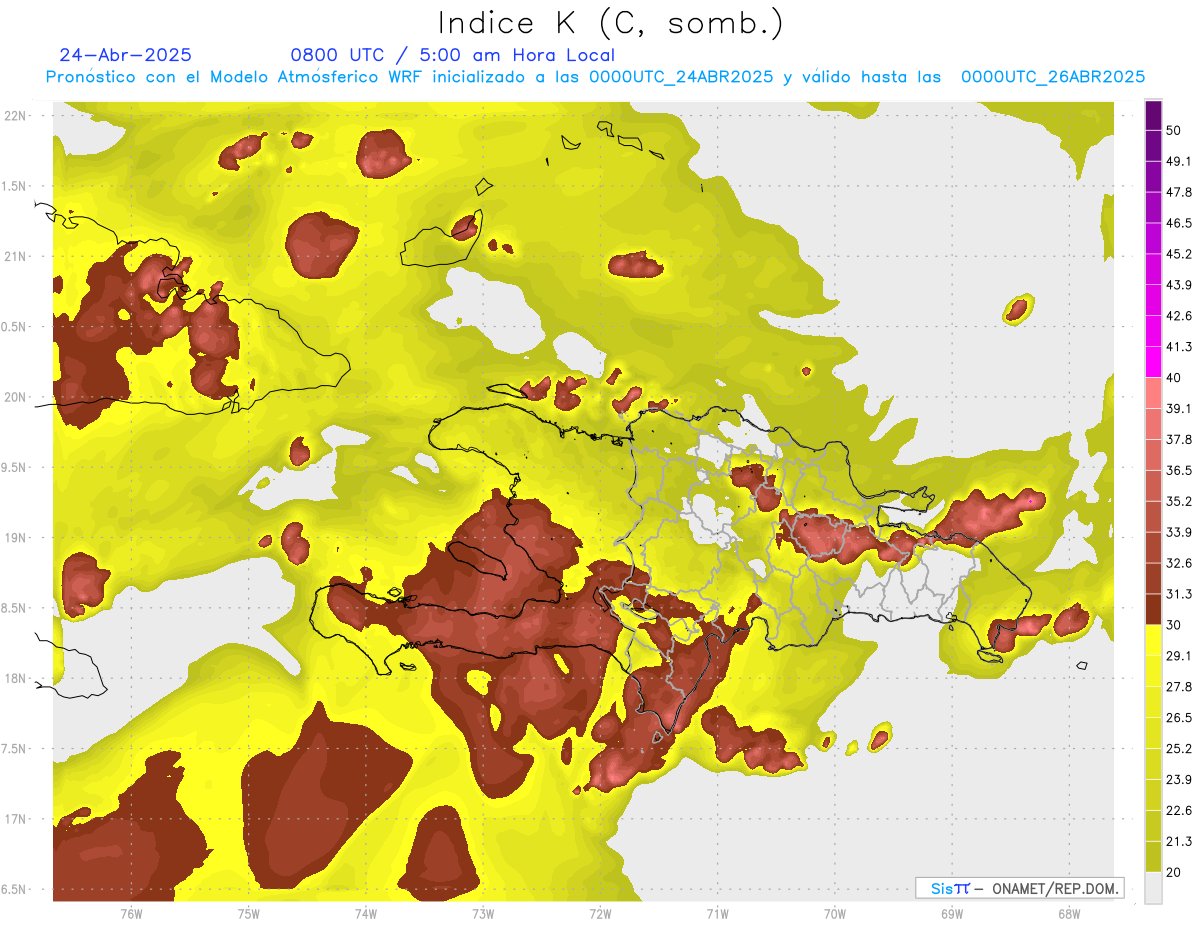The image size is (1200, 927).
Task: Click the colorbar value '47.8'
Action: pos(1179,192)
